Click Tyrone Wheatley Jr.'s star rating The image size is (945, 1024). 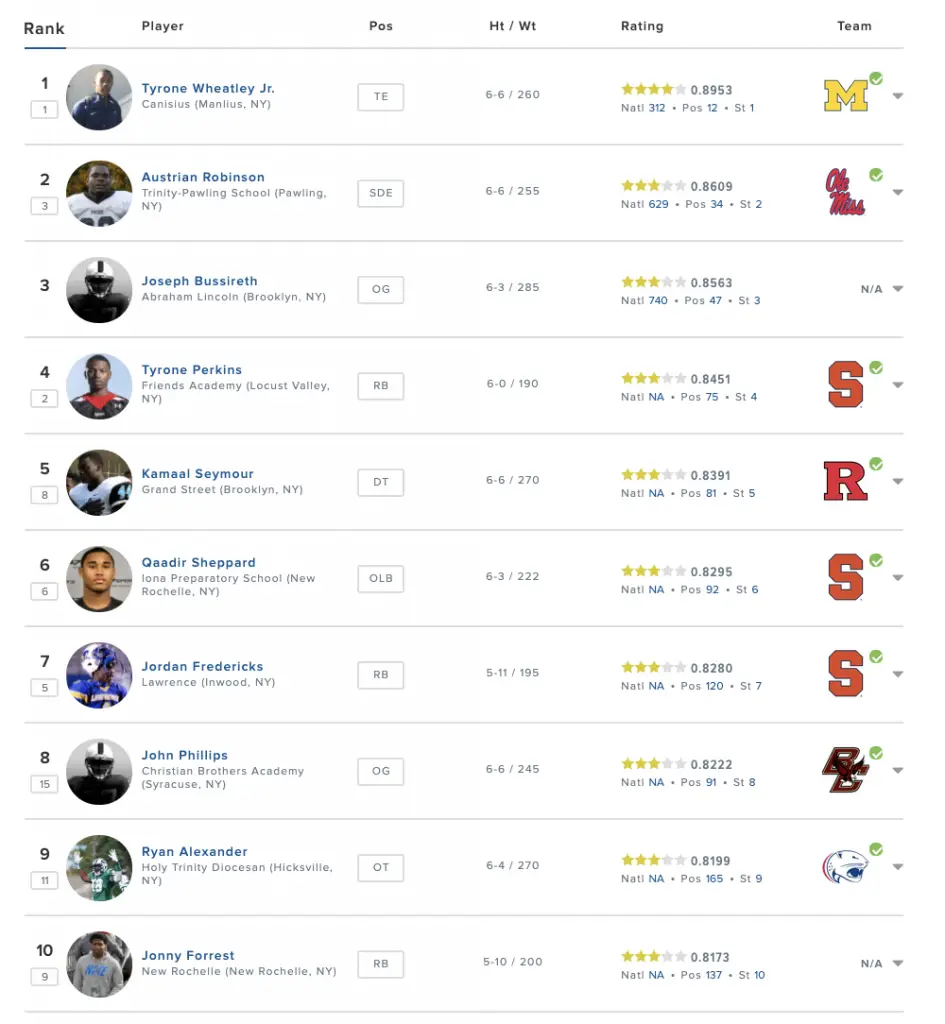[653, 89]
